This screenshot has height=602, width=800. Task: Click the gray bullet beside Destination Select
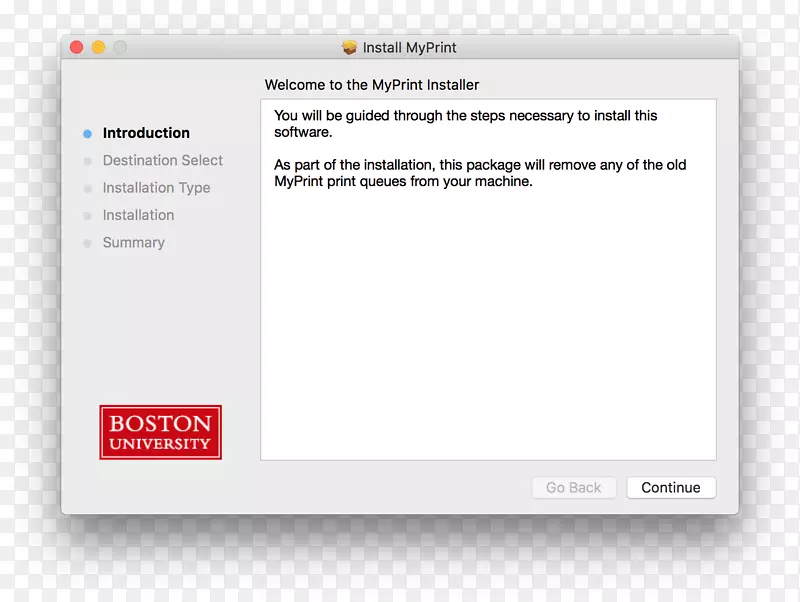coord(87,161)
